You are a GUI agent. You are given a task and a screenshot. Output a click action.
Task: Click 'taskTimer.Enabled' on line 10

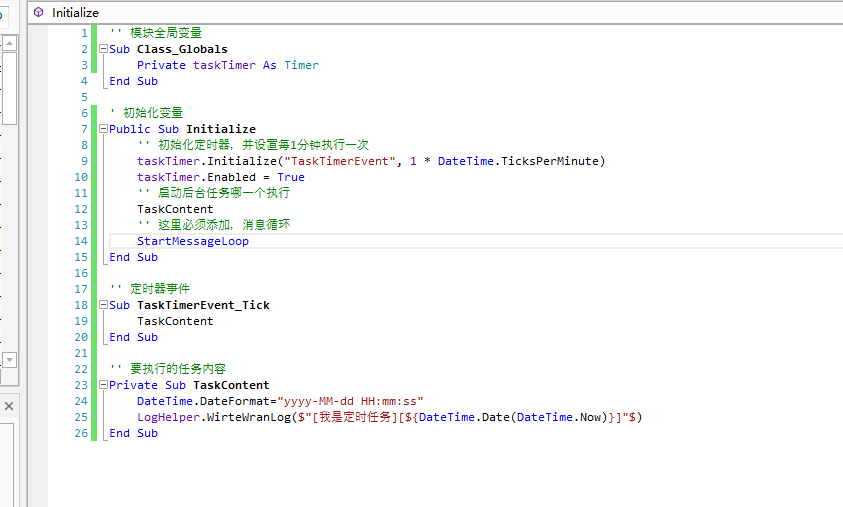[x=196, y=177]
